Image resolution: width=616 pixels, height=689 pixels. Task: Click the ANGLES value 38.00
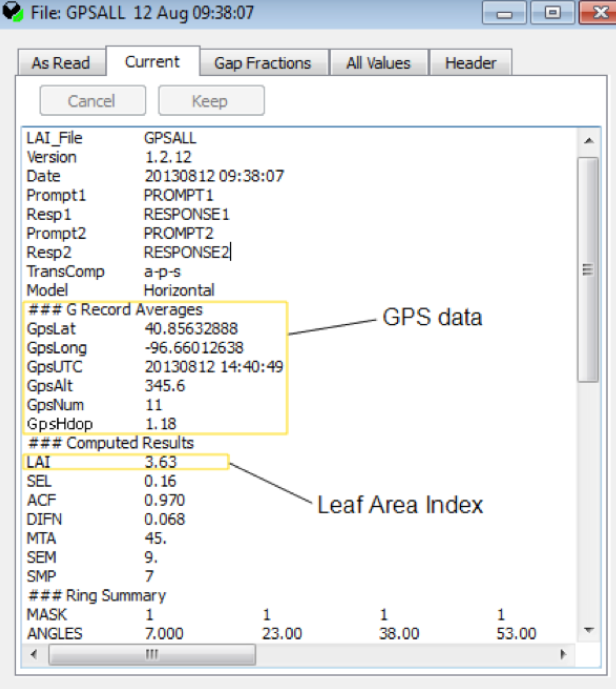(x=399, y=634)
